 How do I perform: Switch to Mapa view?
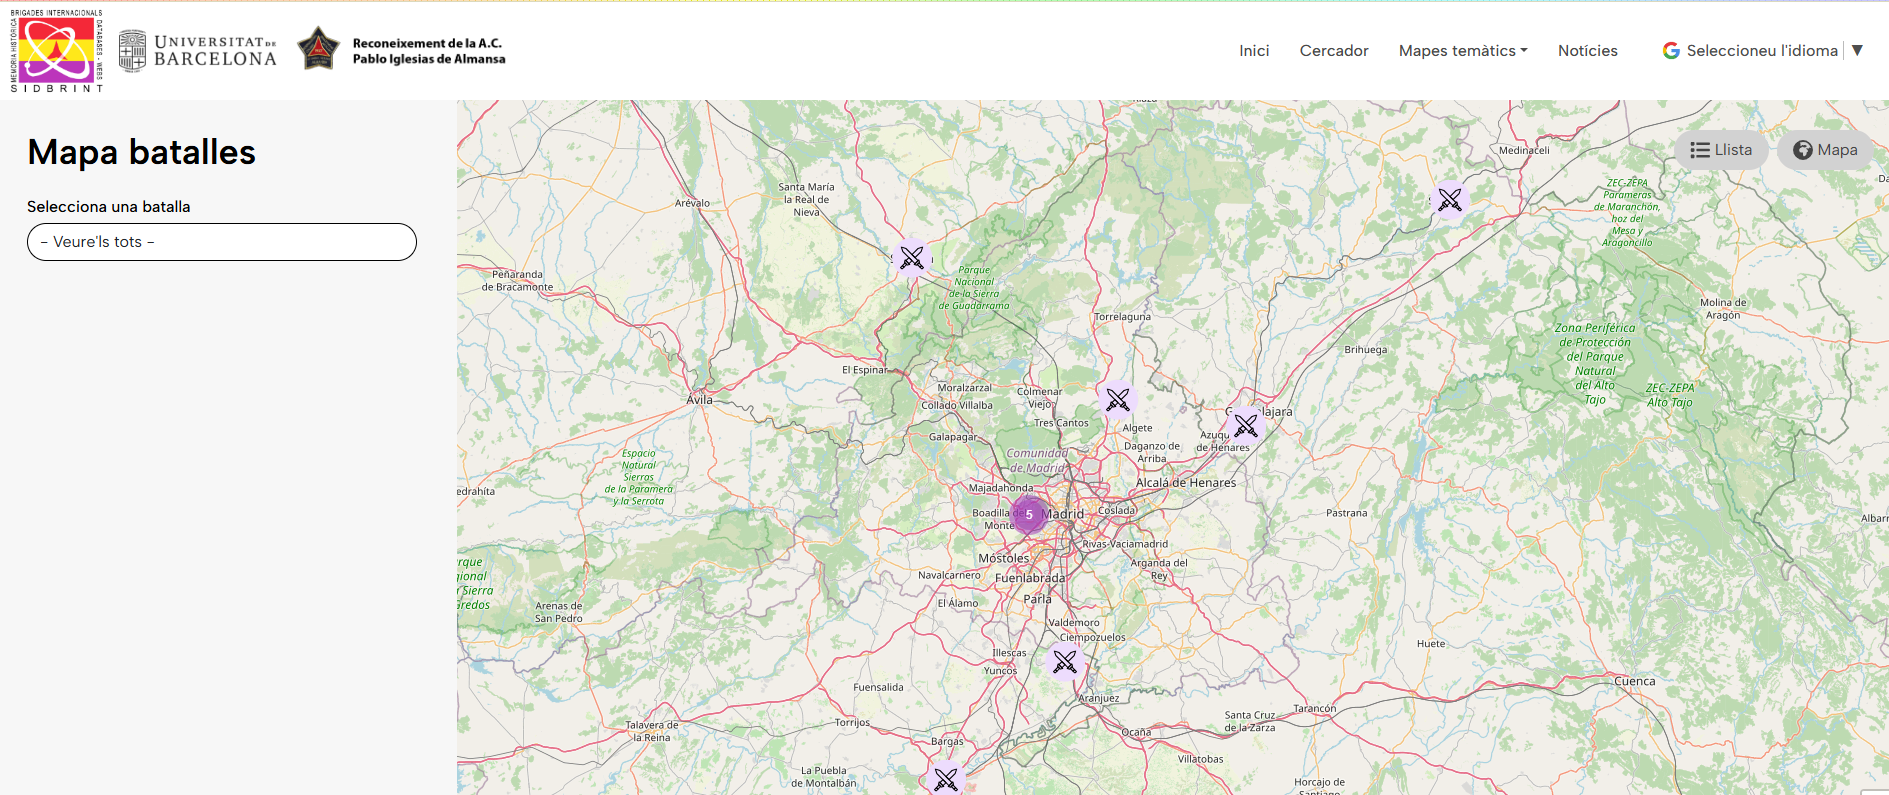tap(1825, 150)
